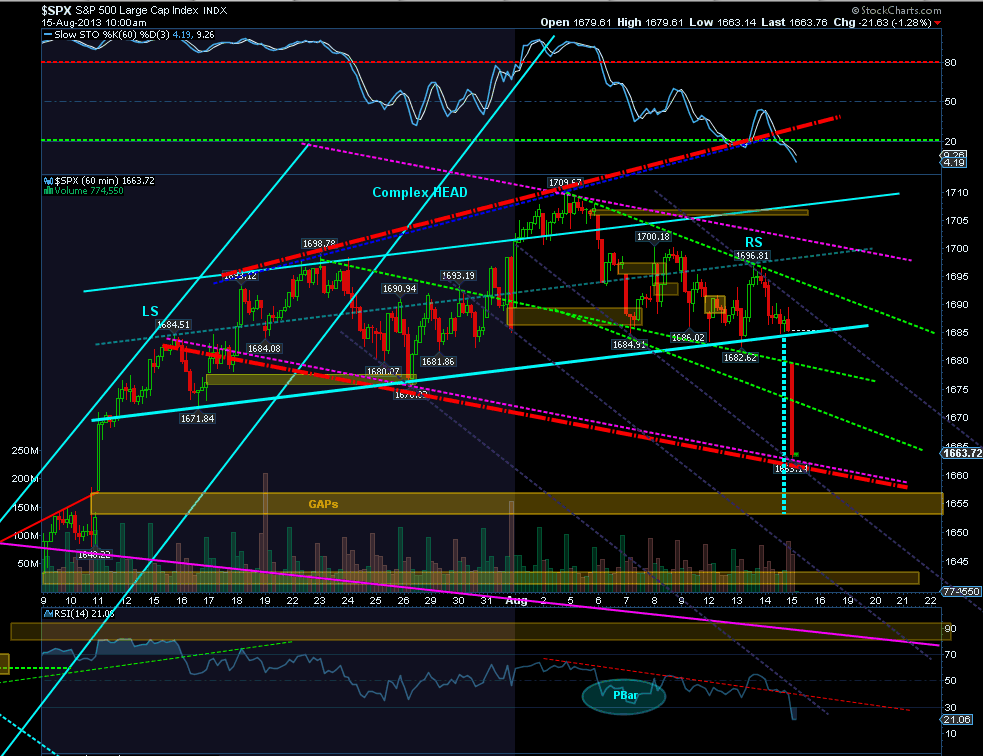Screen dimensions: 983x756
Task: Click the 1693.12 price label
Action: click(x=240, y=275)
